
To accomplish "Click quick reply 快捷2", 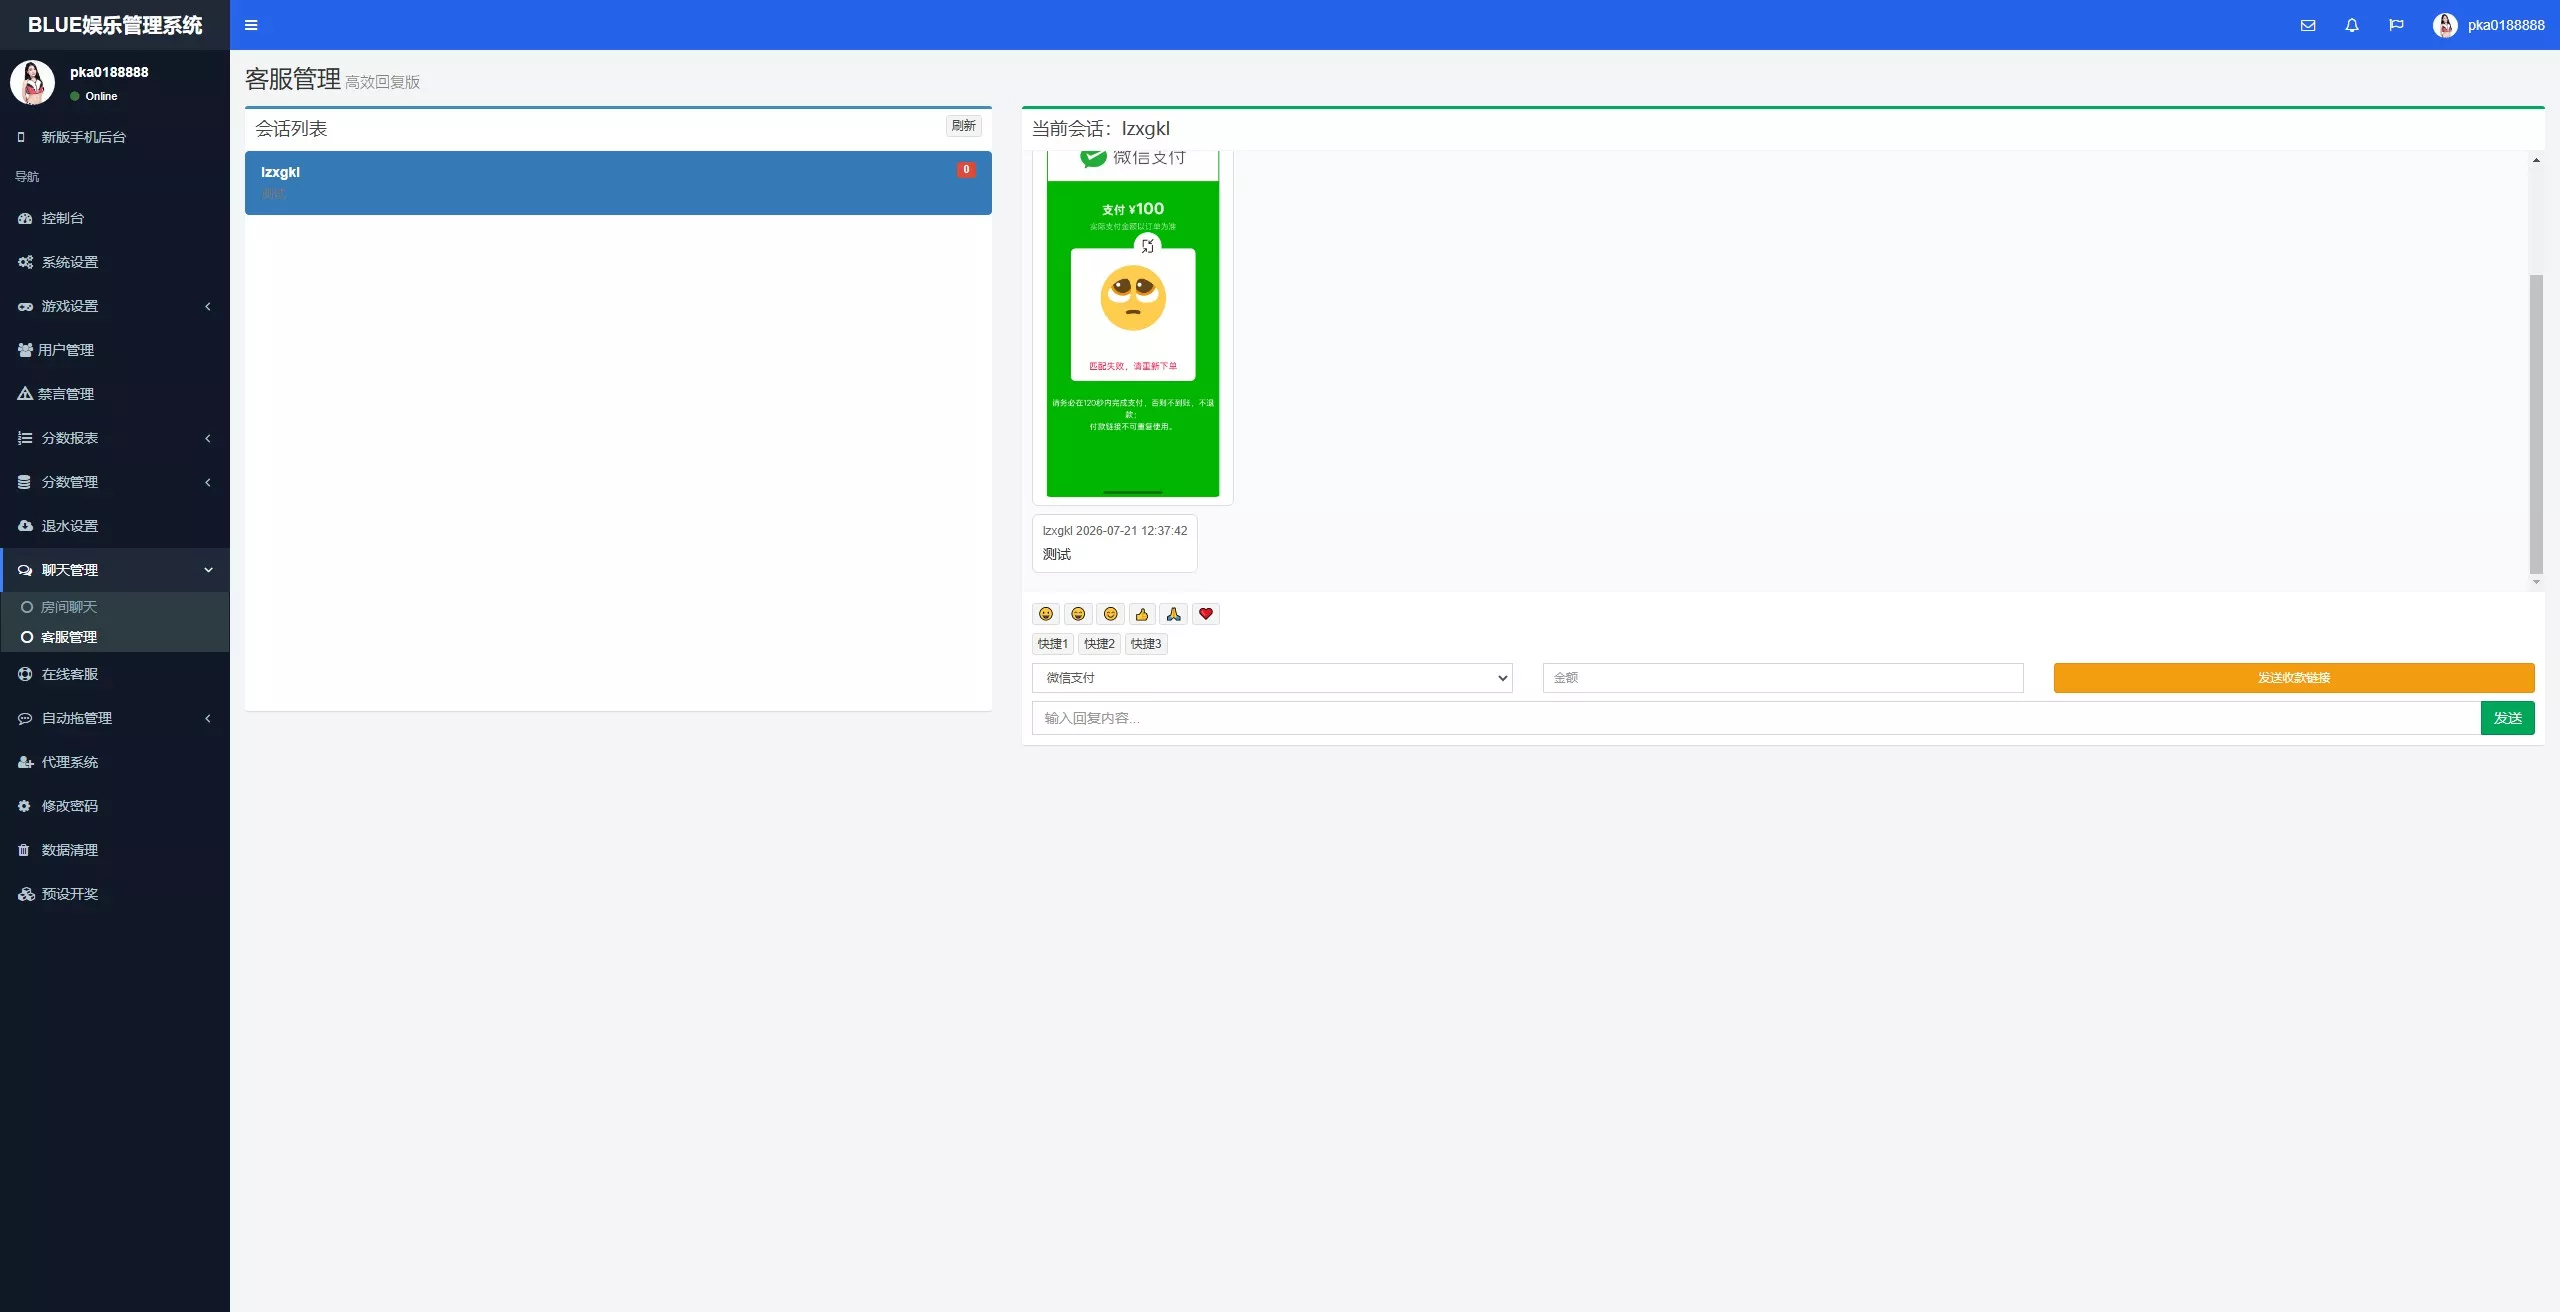I will click(x=1099, y=644).
